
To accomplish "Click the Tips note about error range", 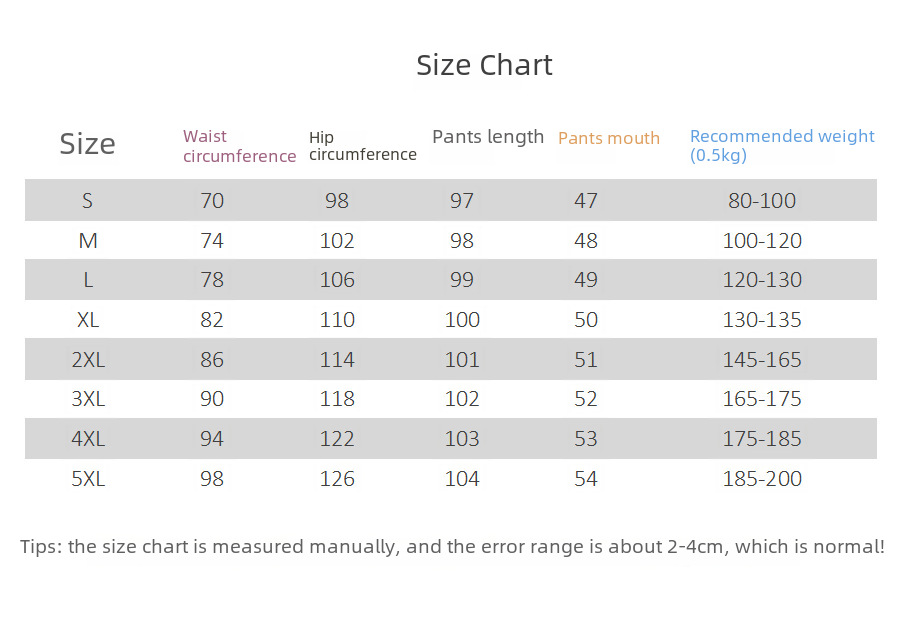I will point(452,547).
